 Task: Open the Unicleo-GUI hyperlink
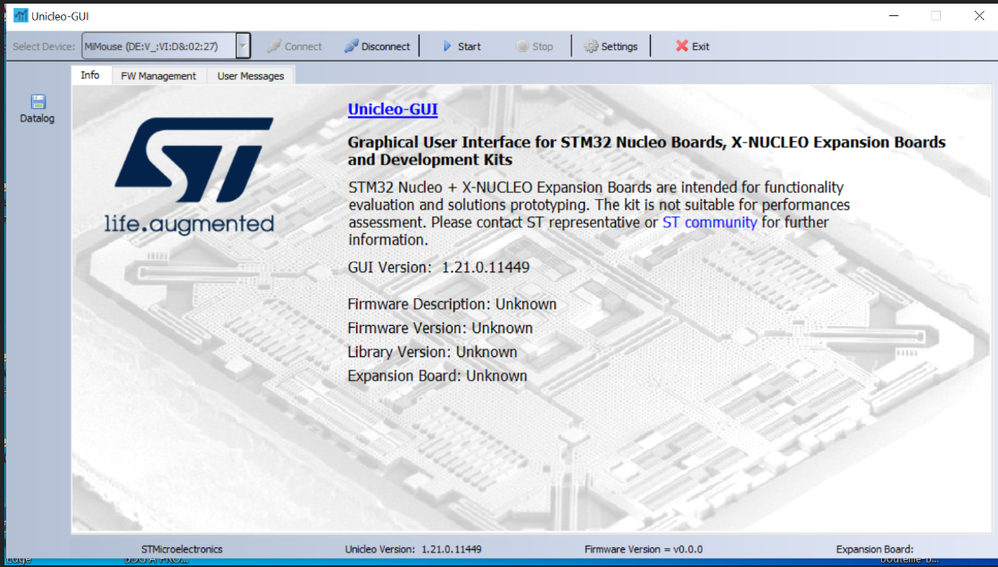pyautogui.click(x=393, y=109)
